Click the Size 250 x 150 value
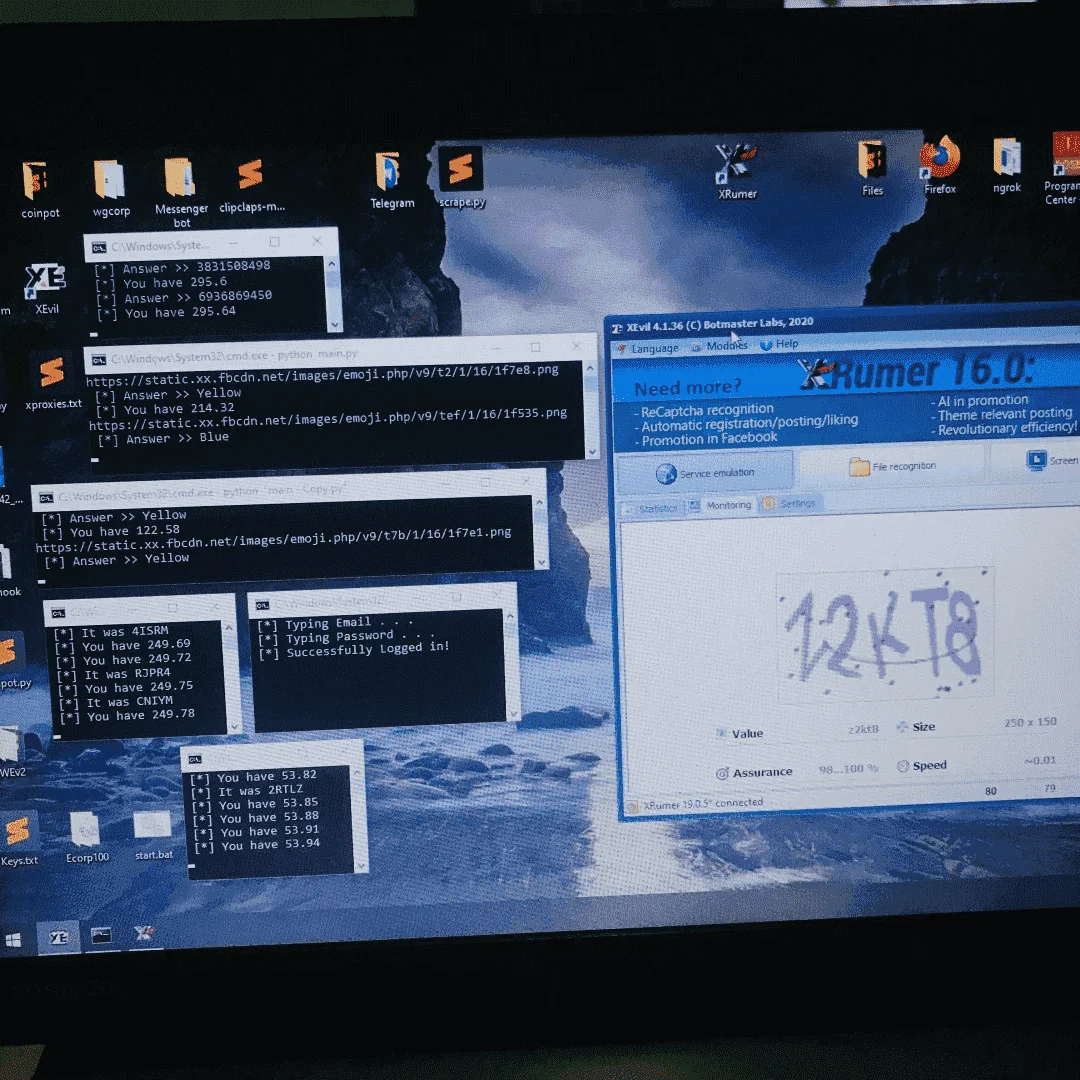Image resolution: width=1080 pixels, height=1080 pixels. pos(1030,722)
